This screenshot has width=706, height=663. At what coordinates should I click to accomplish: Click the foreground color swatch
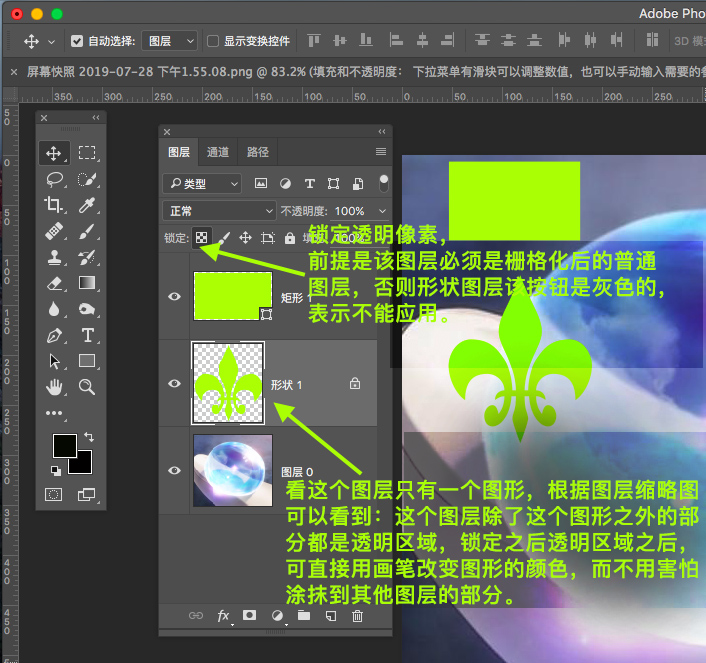pos(63,445)
